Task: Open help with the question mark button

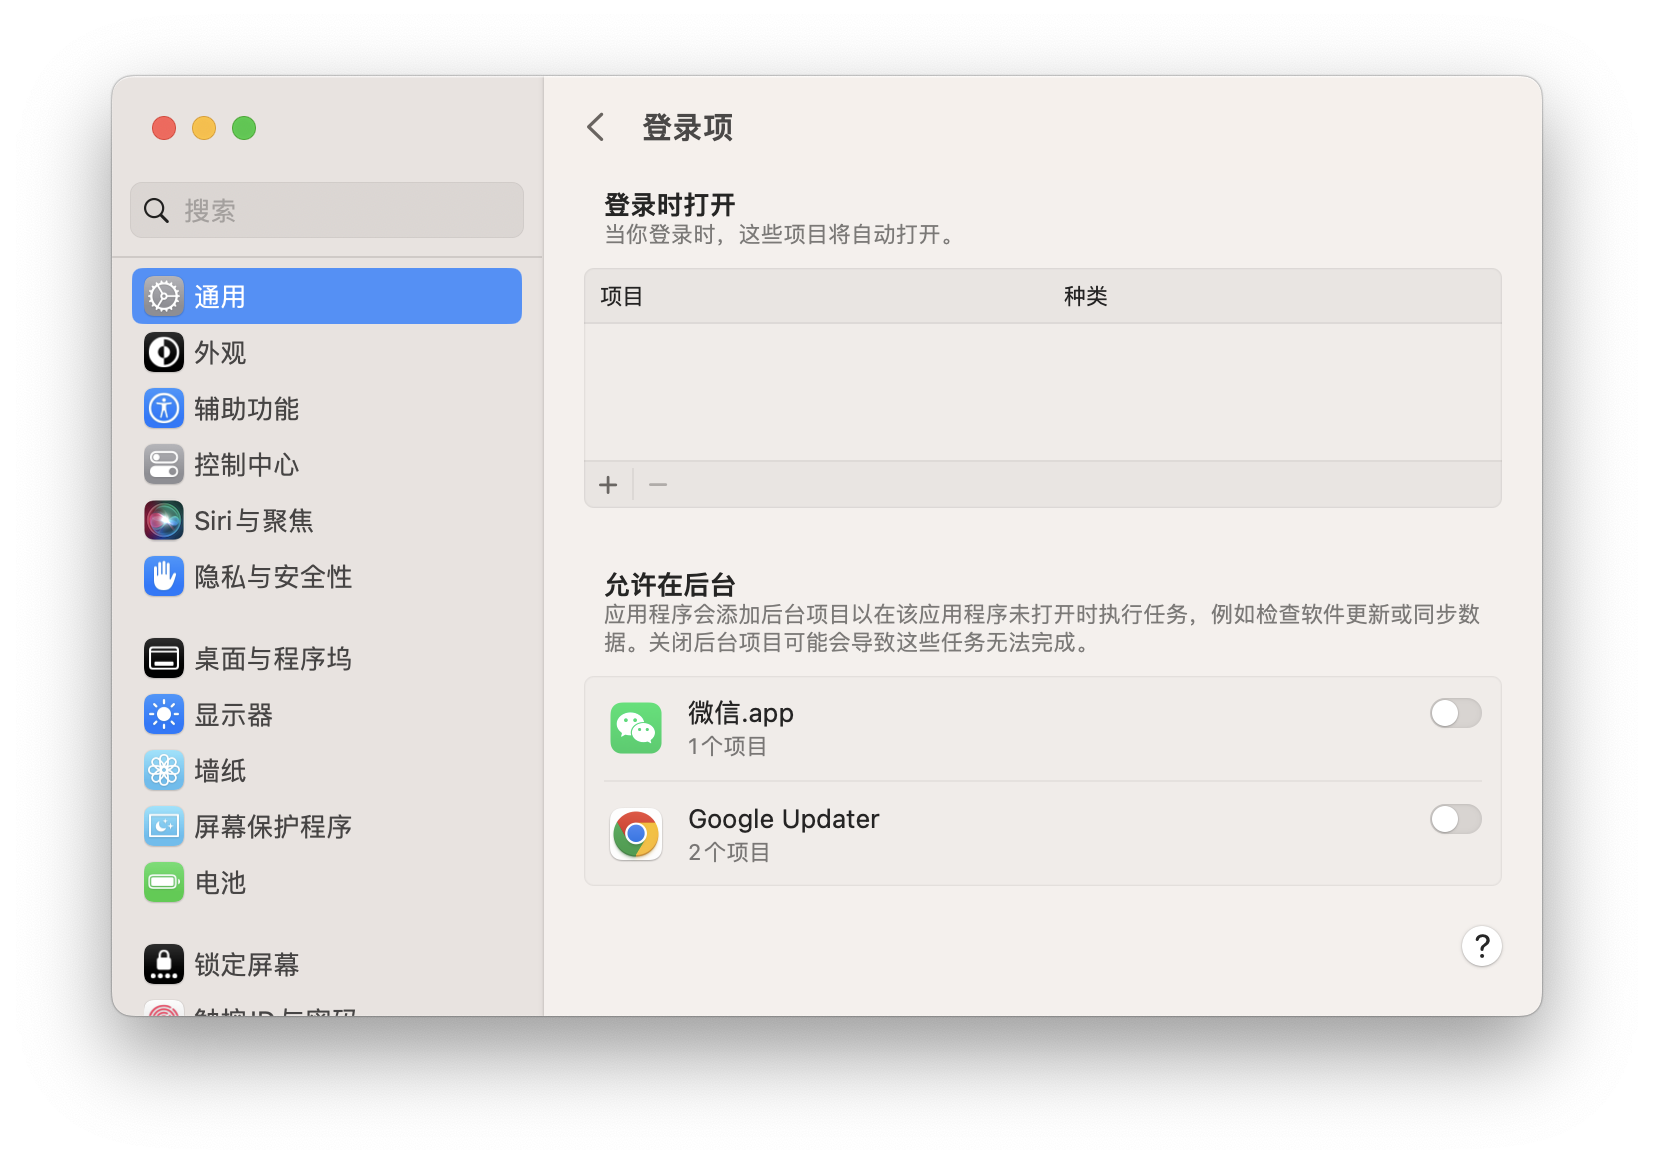Action: (1482, 946)
